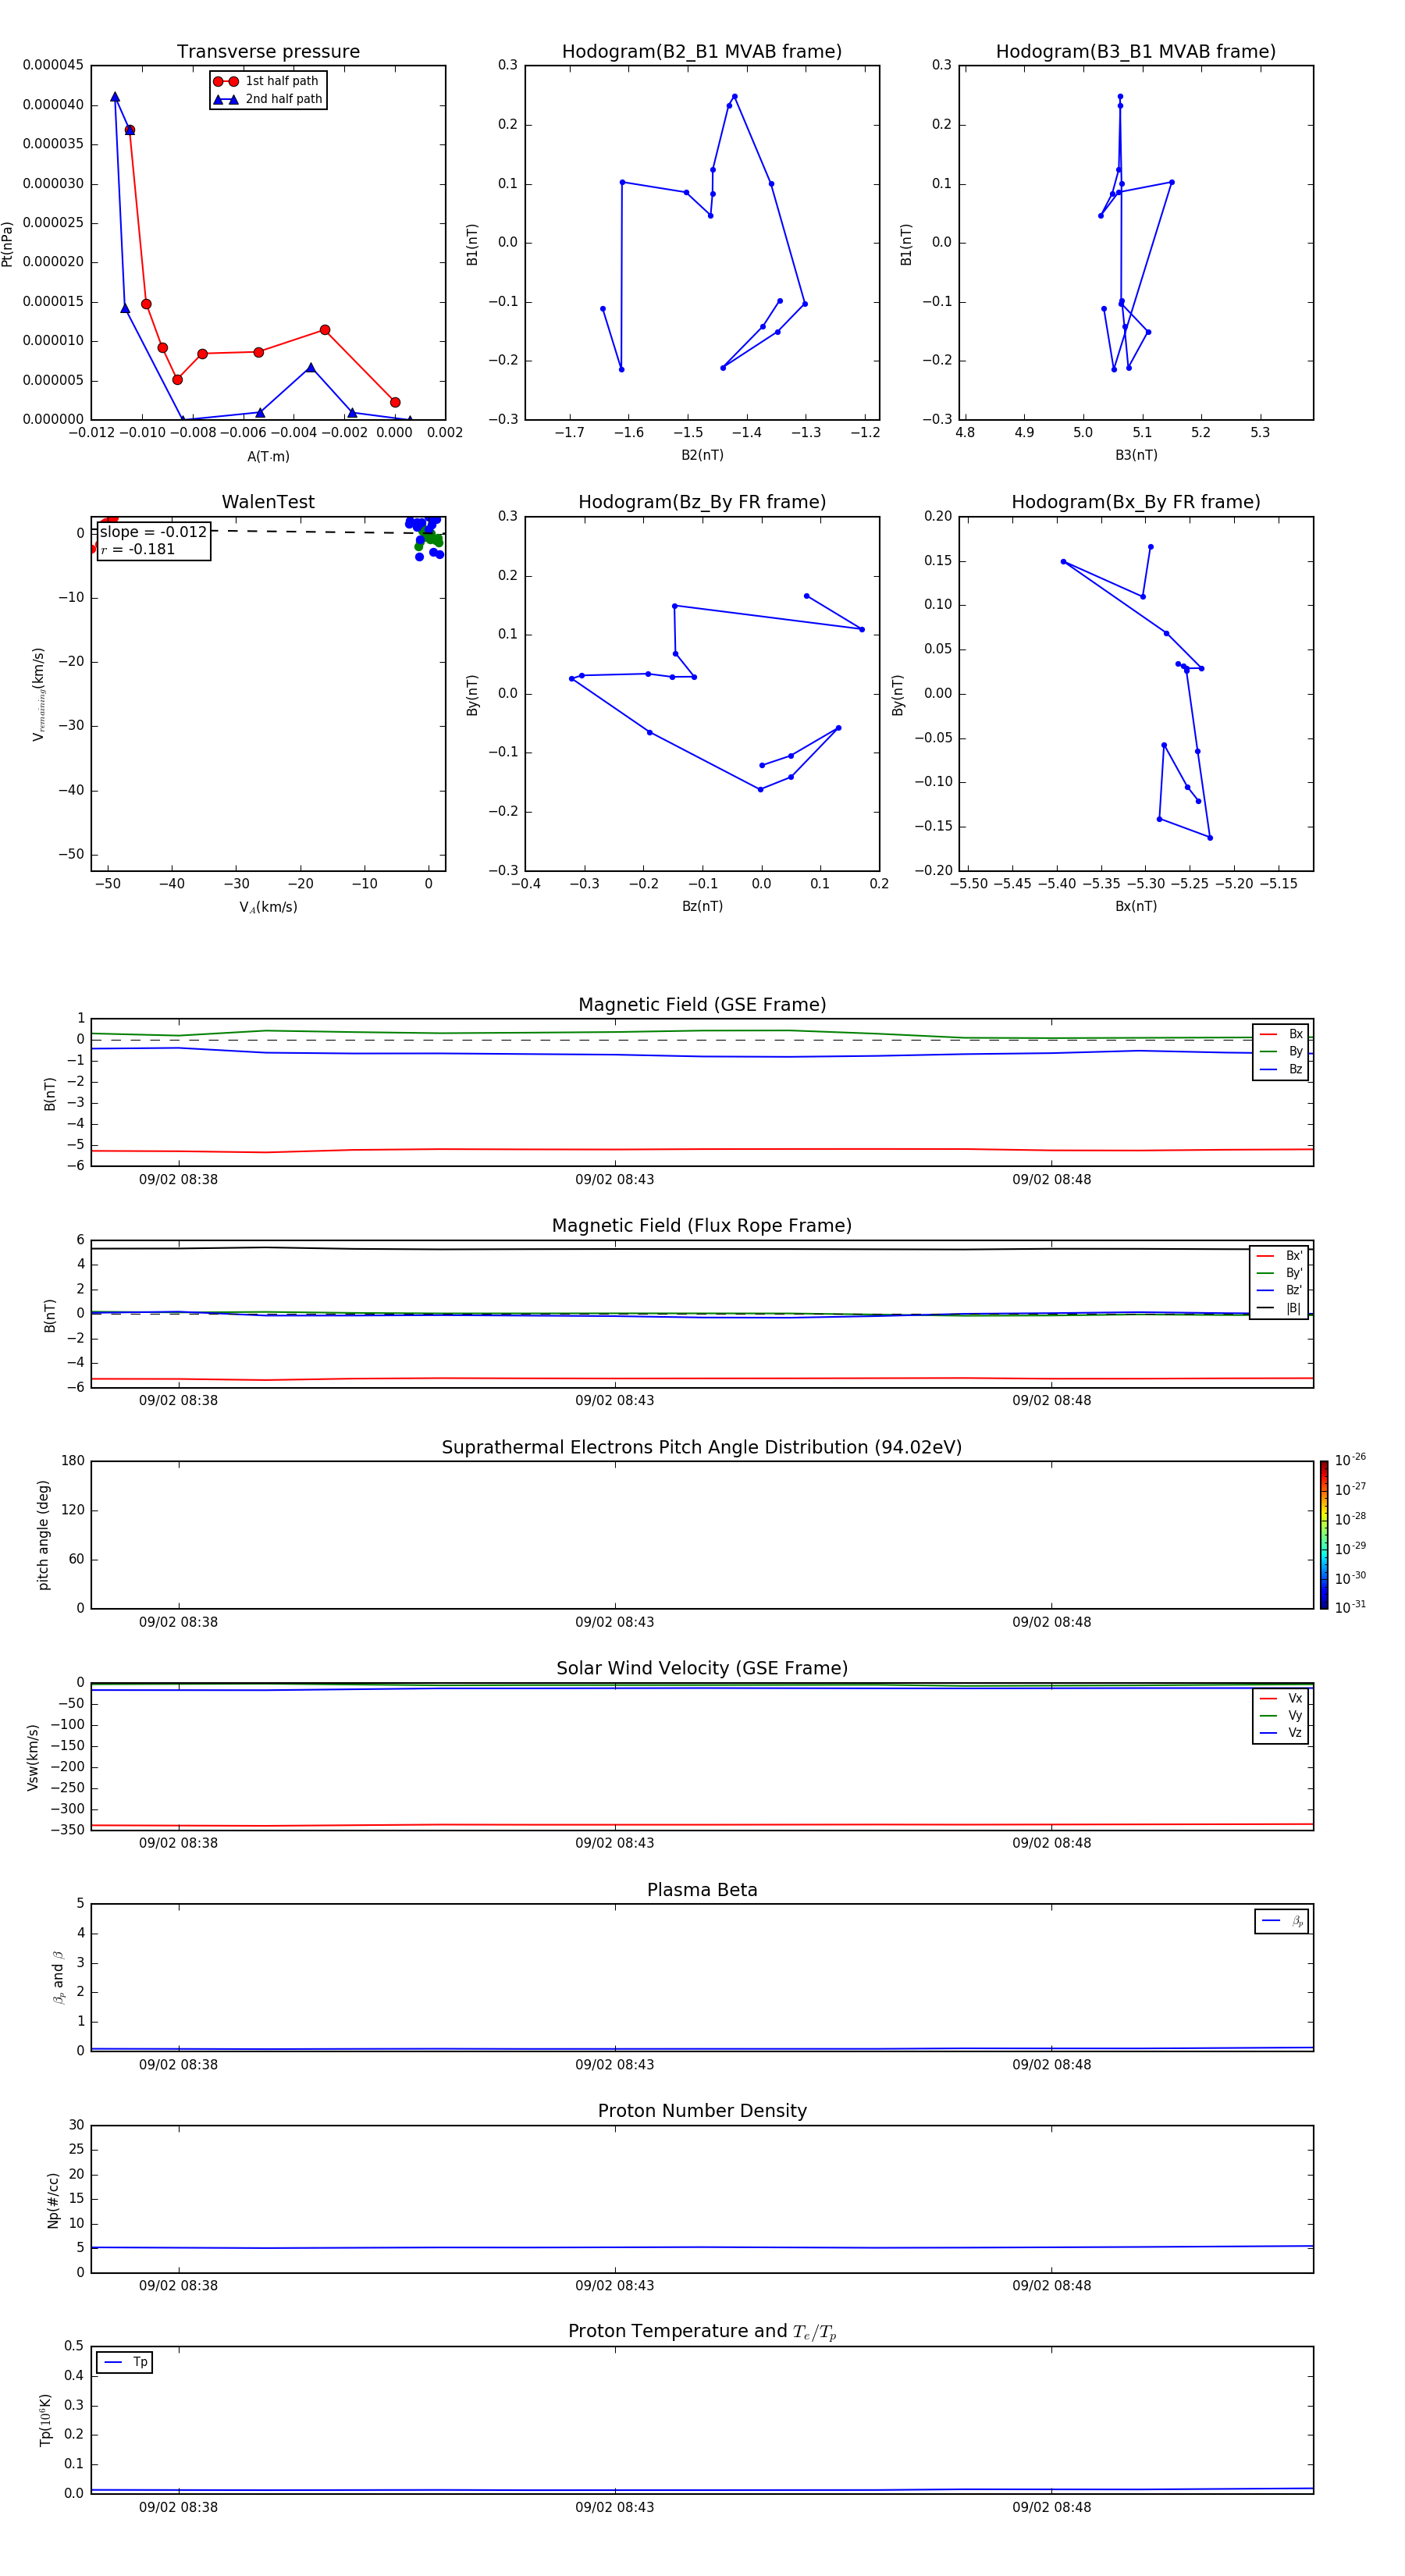This screenshot has width=1405, height=2576.
Task: Click '09/02 08:43' under GSE magnetic field
Action: (x=614, y=1180)
